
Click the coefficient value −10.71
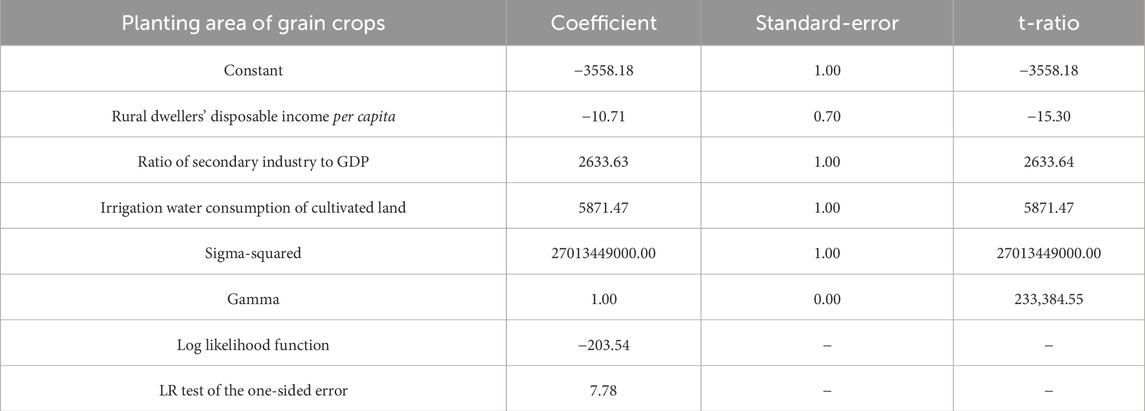(604, 117)
